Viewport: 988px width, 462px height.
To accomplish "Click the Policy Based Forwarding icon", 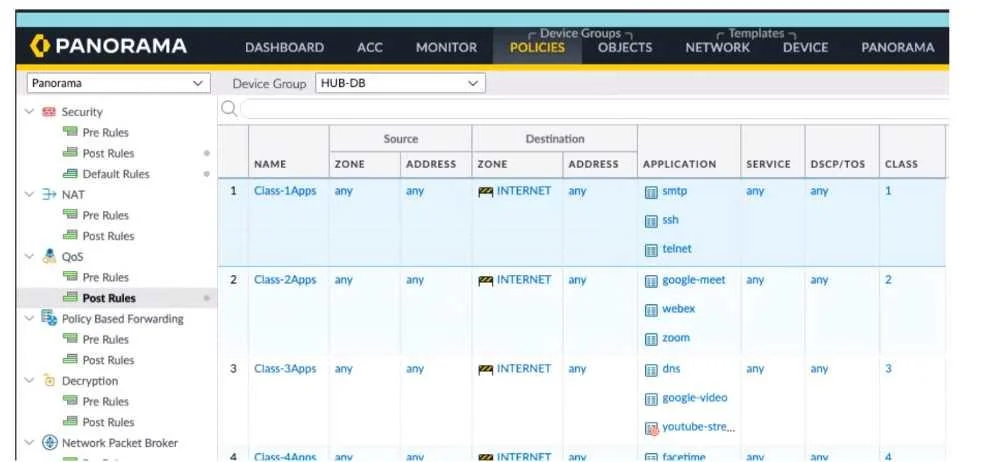I will pyautogui.click(x=49, y=318).
